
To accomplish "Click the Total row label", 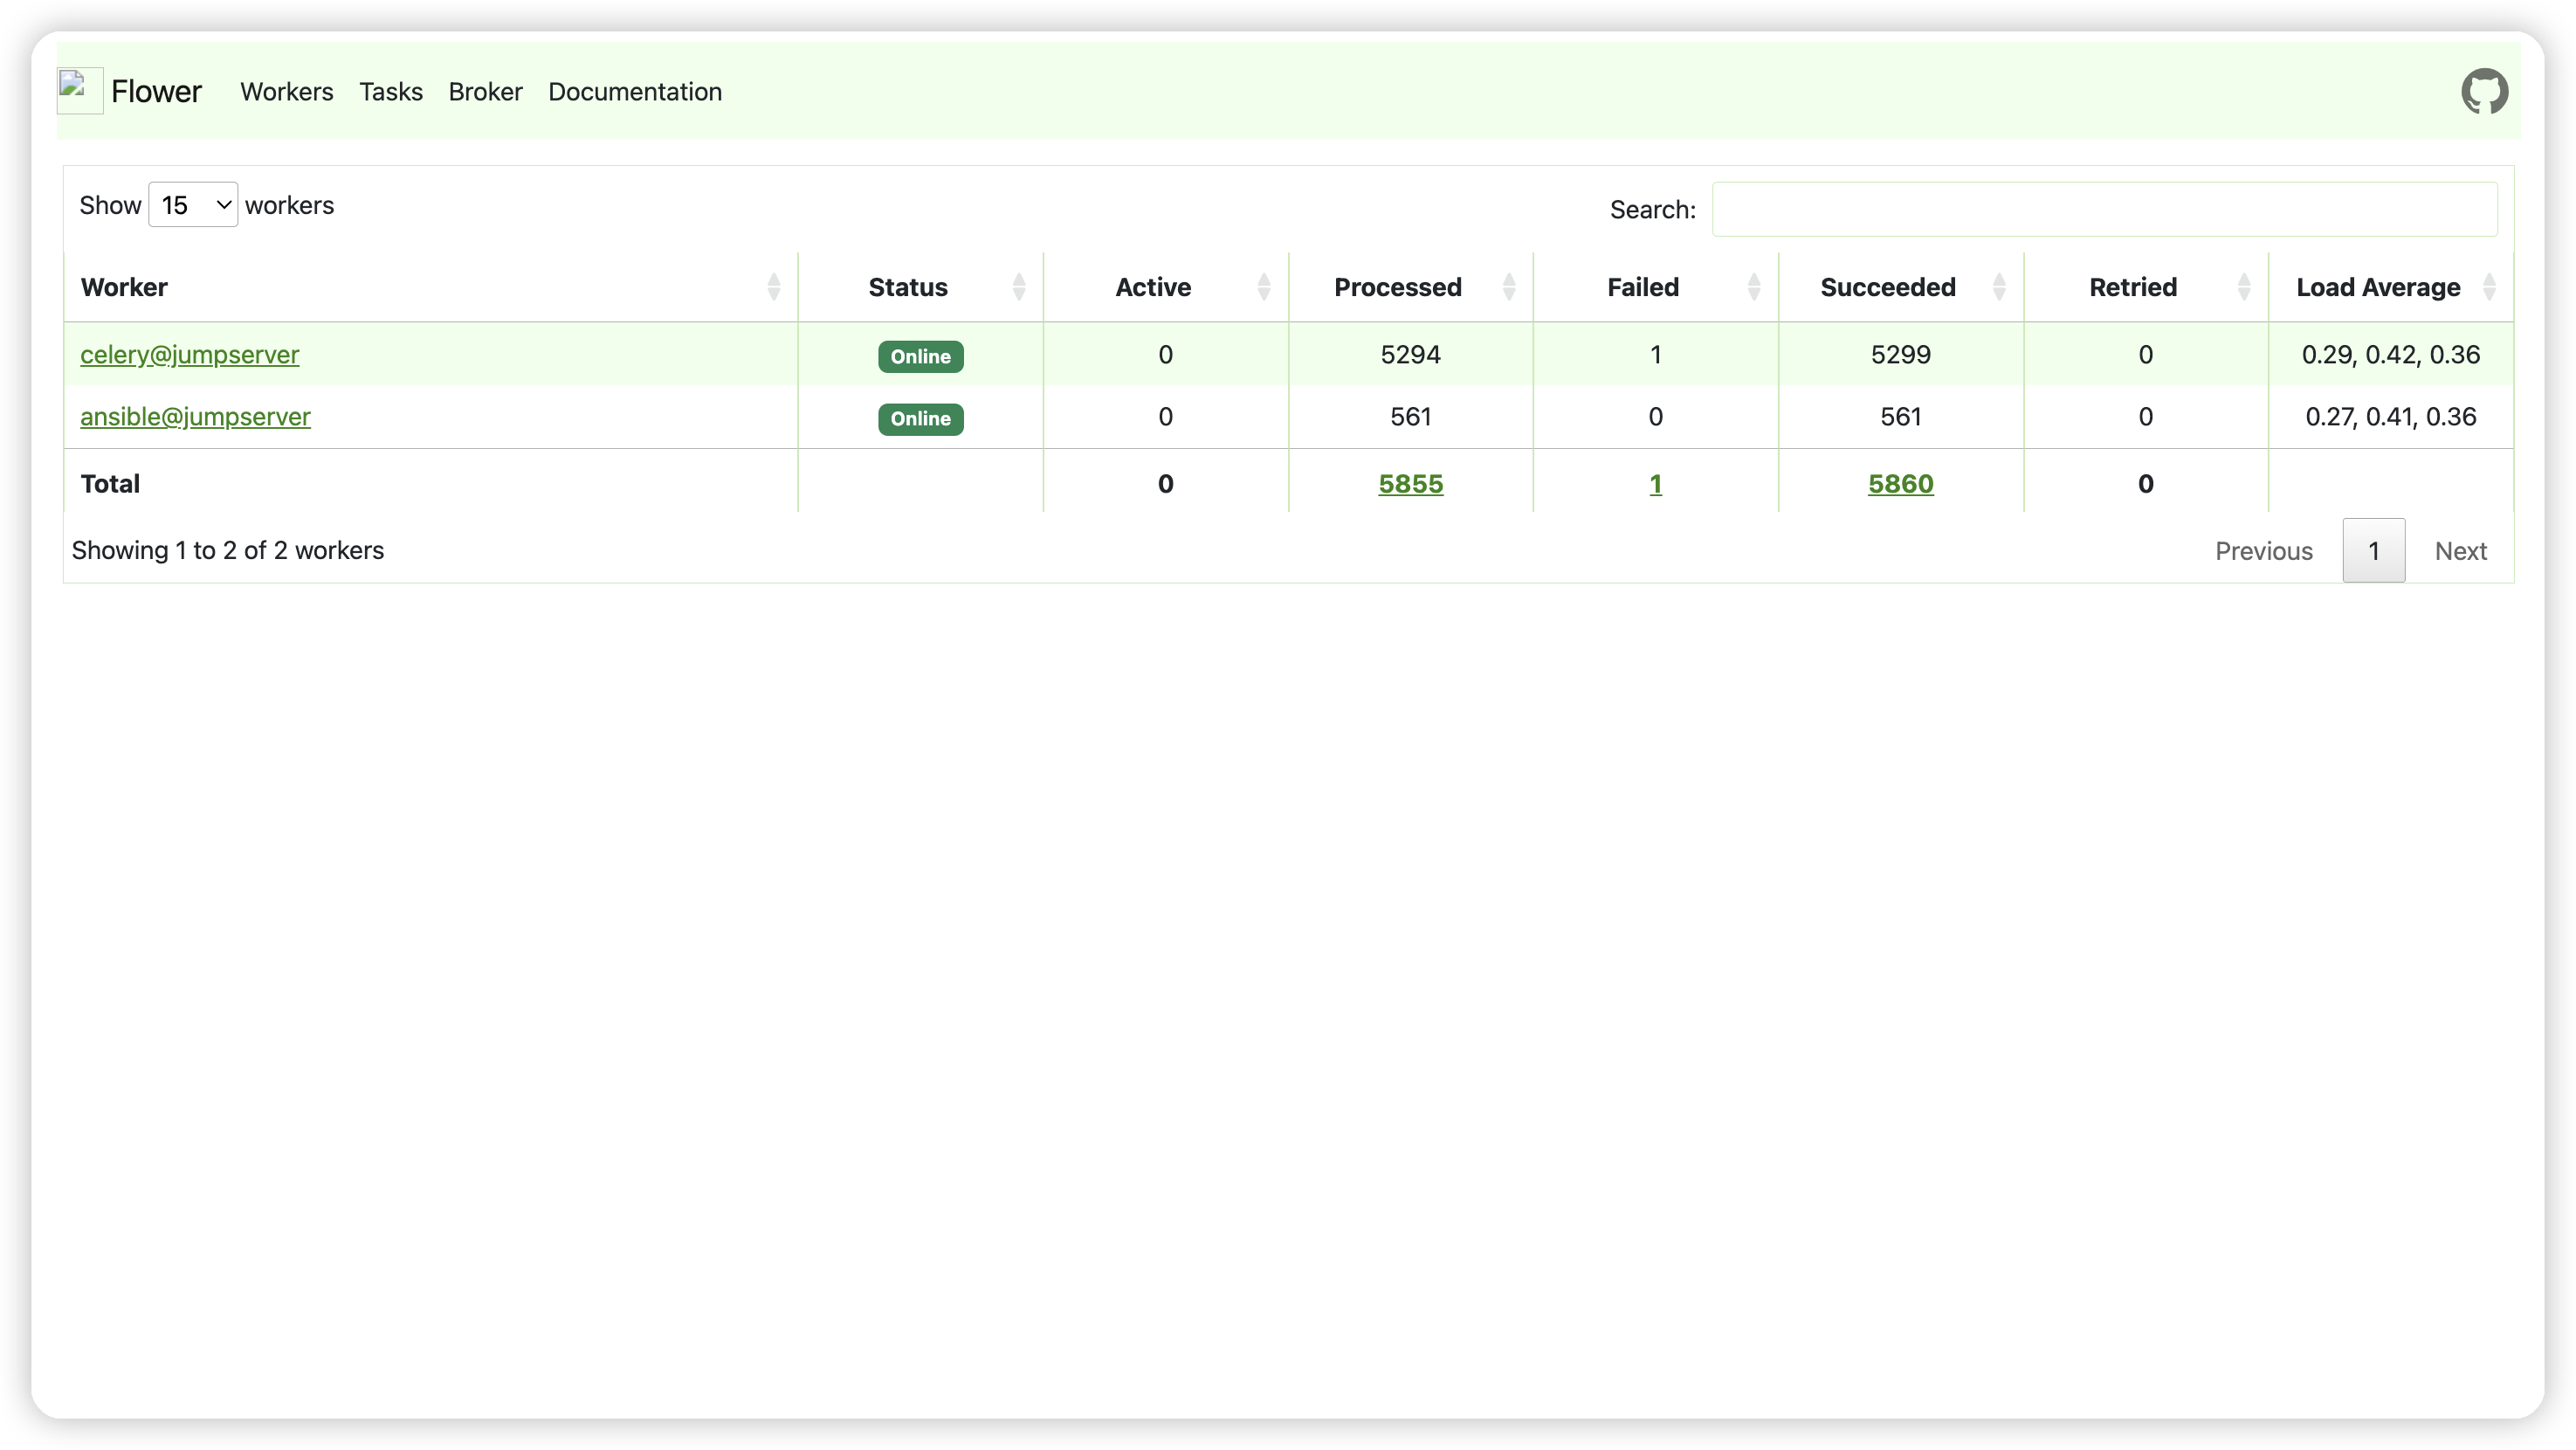I will (x=110, y=484).
